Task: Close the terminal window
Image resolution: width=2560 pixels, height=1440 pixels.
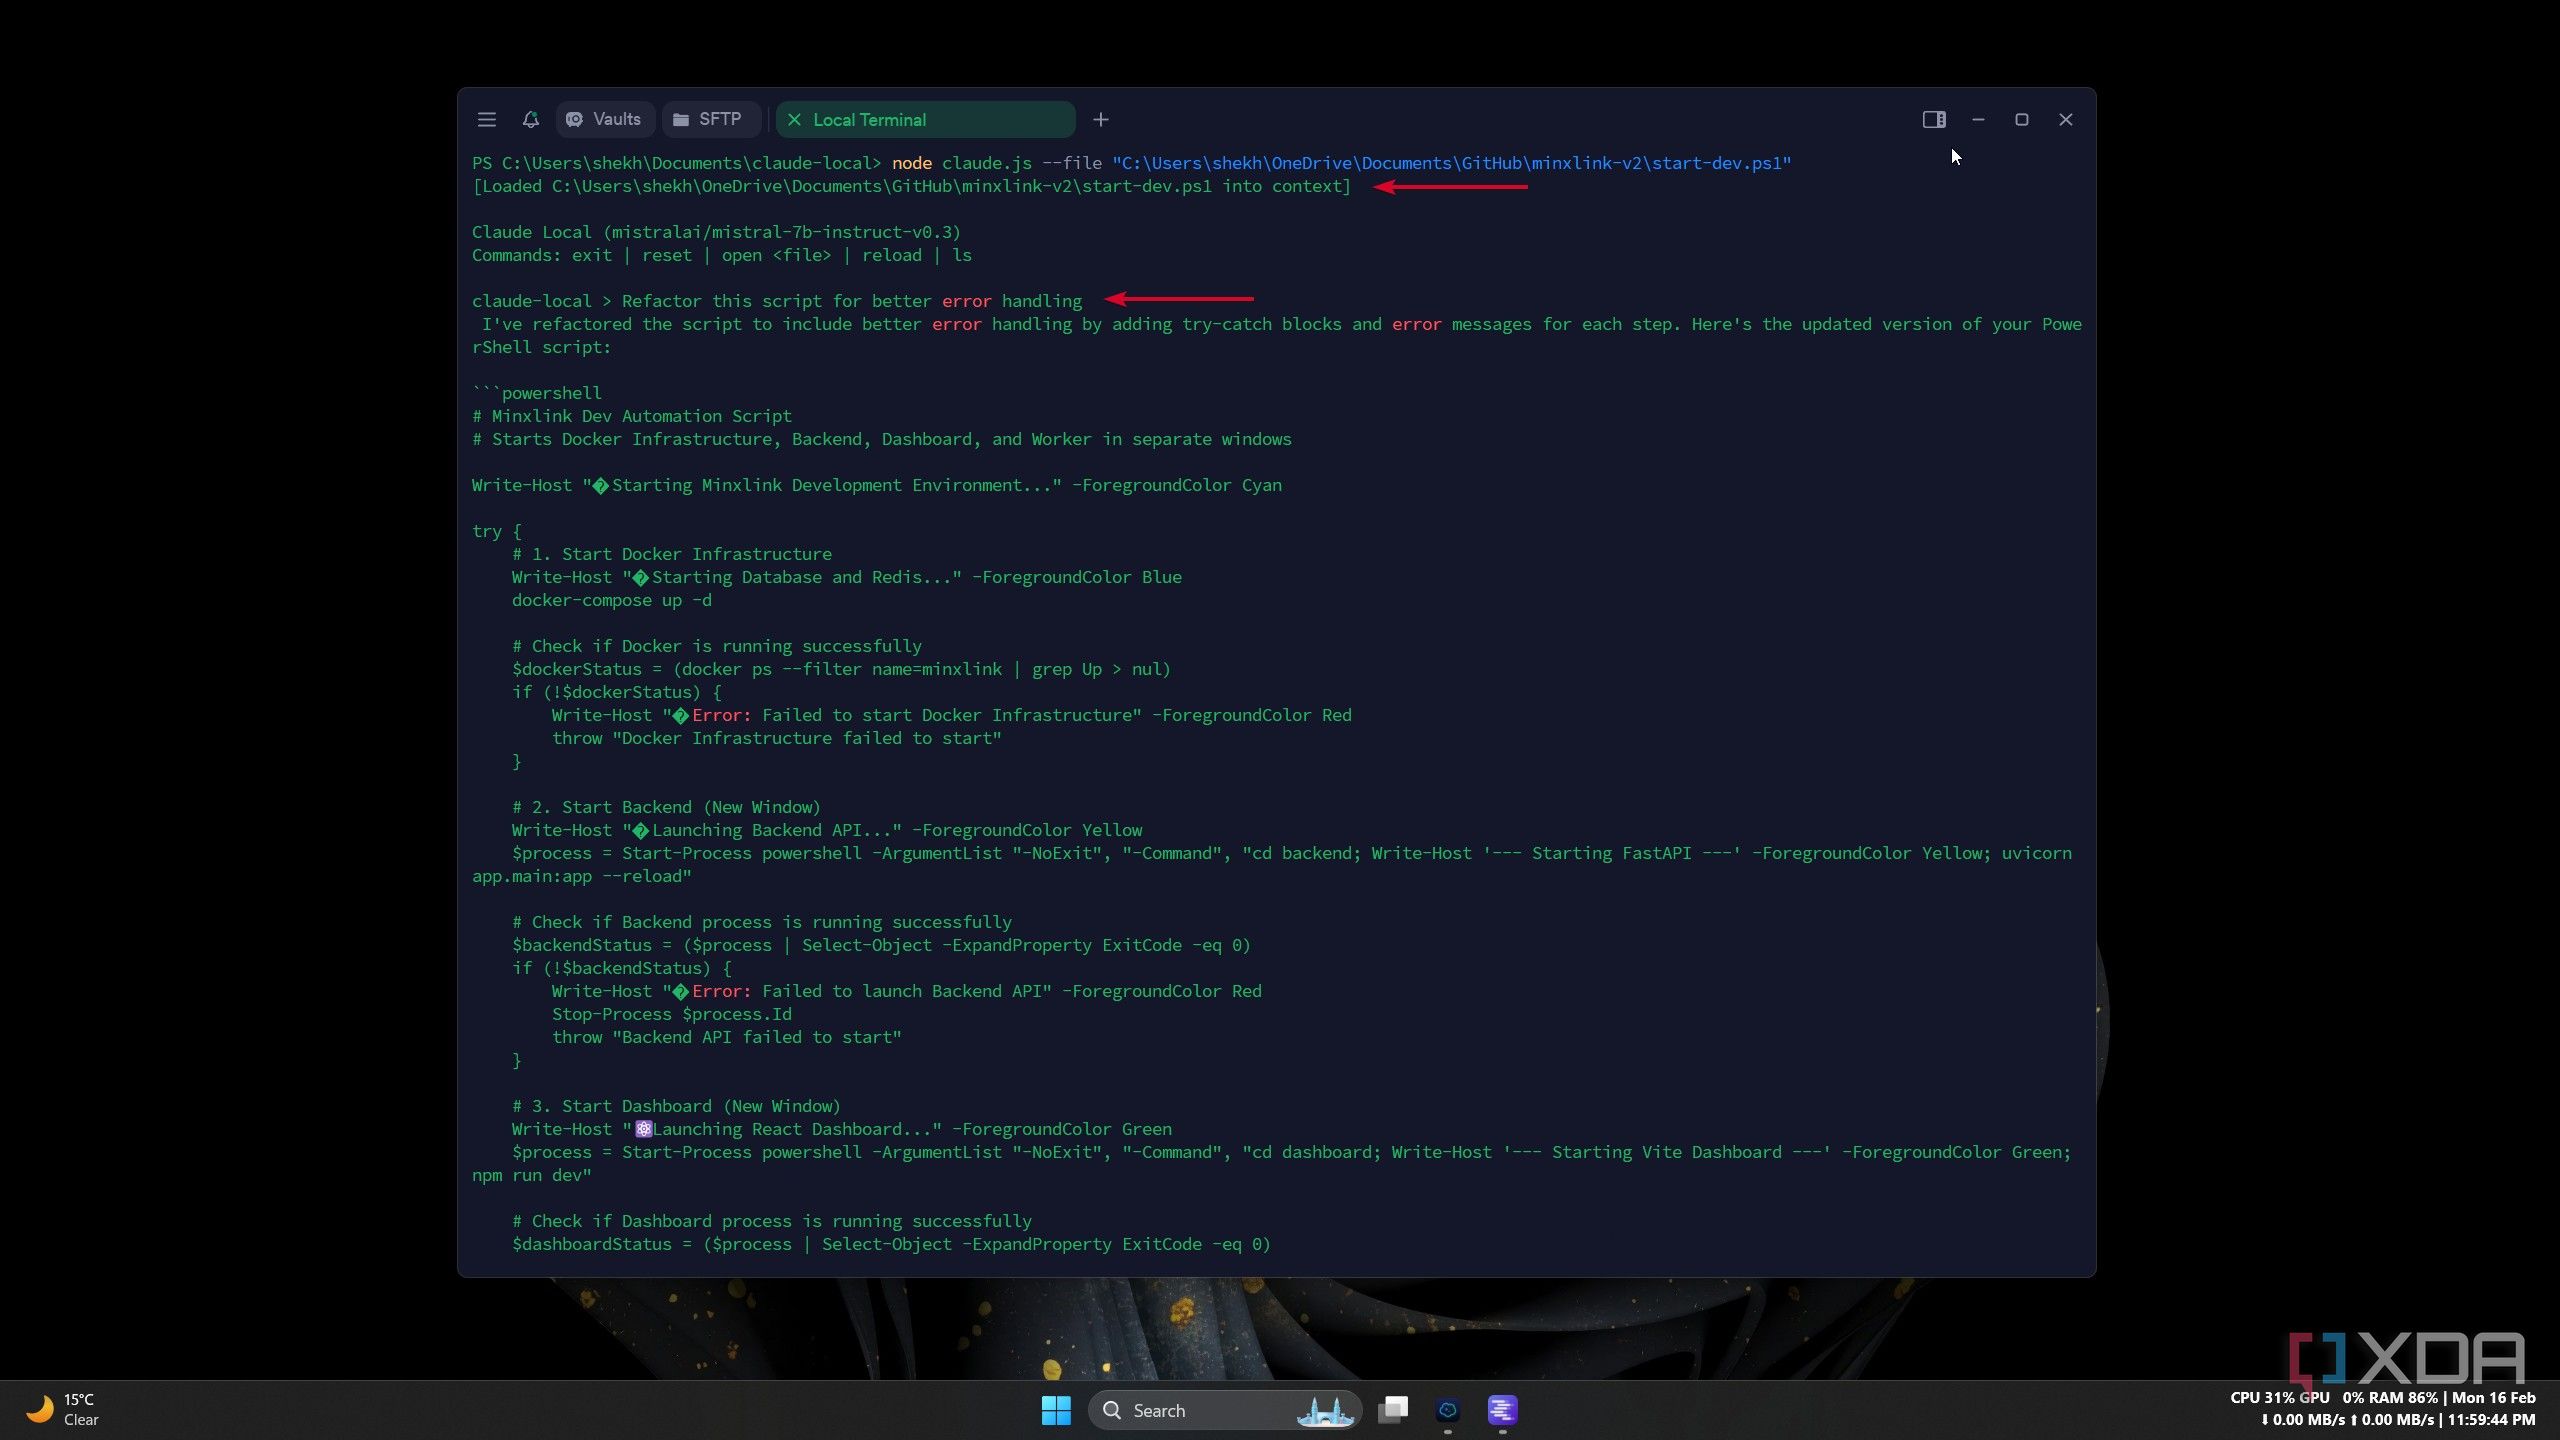Action: click(x=2066, y=120)
